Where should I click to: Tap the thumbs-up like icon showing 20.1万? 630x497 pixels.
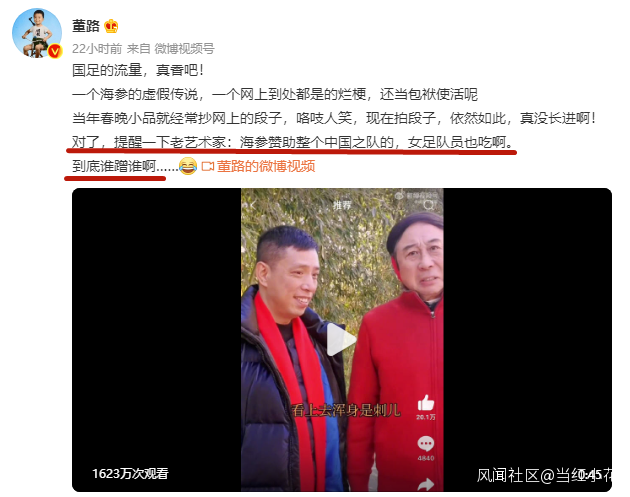(425, 403)
